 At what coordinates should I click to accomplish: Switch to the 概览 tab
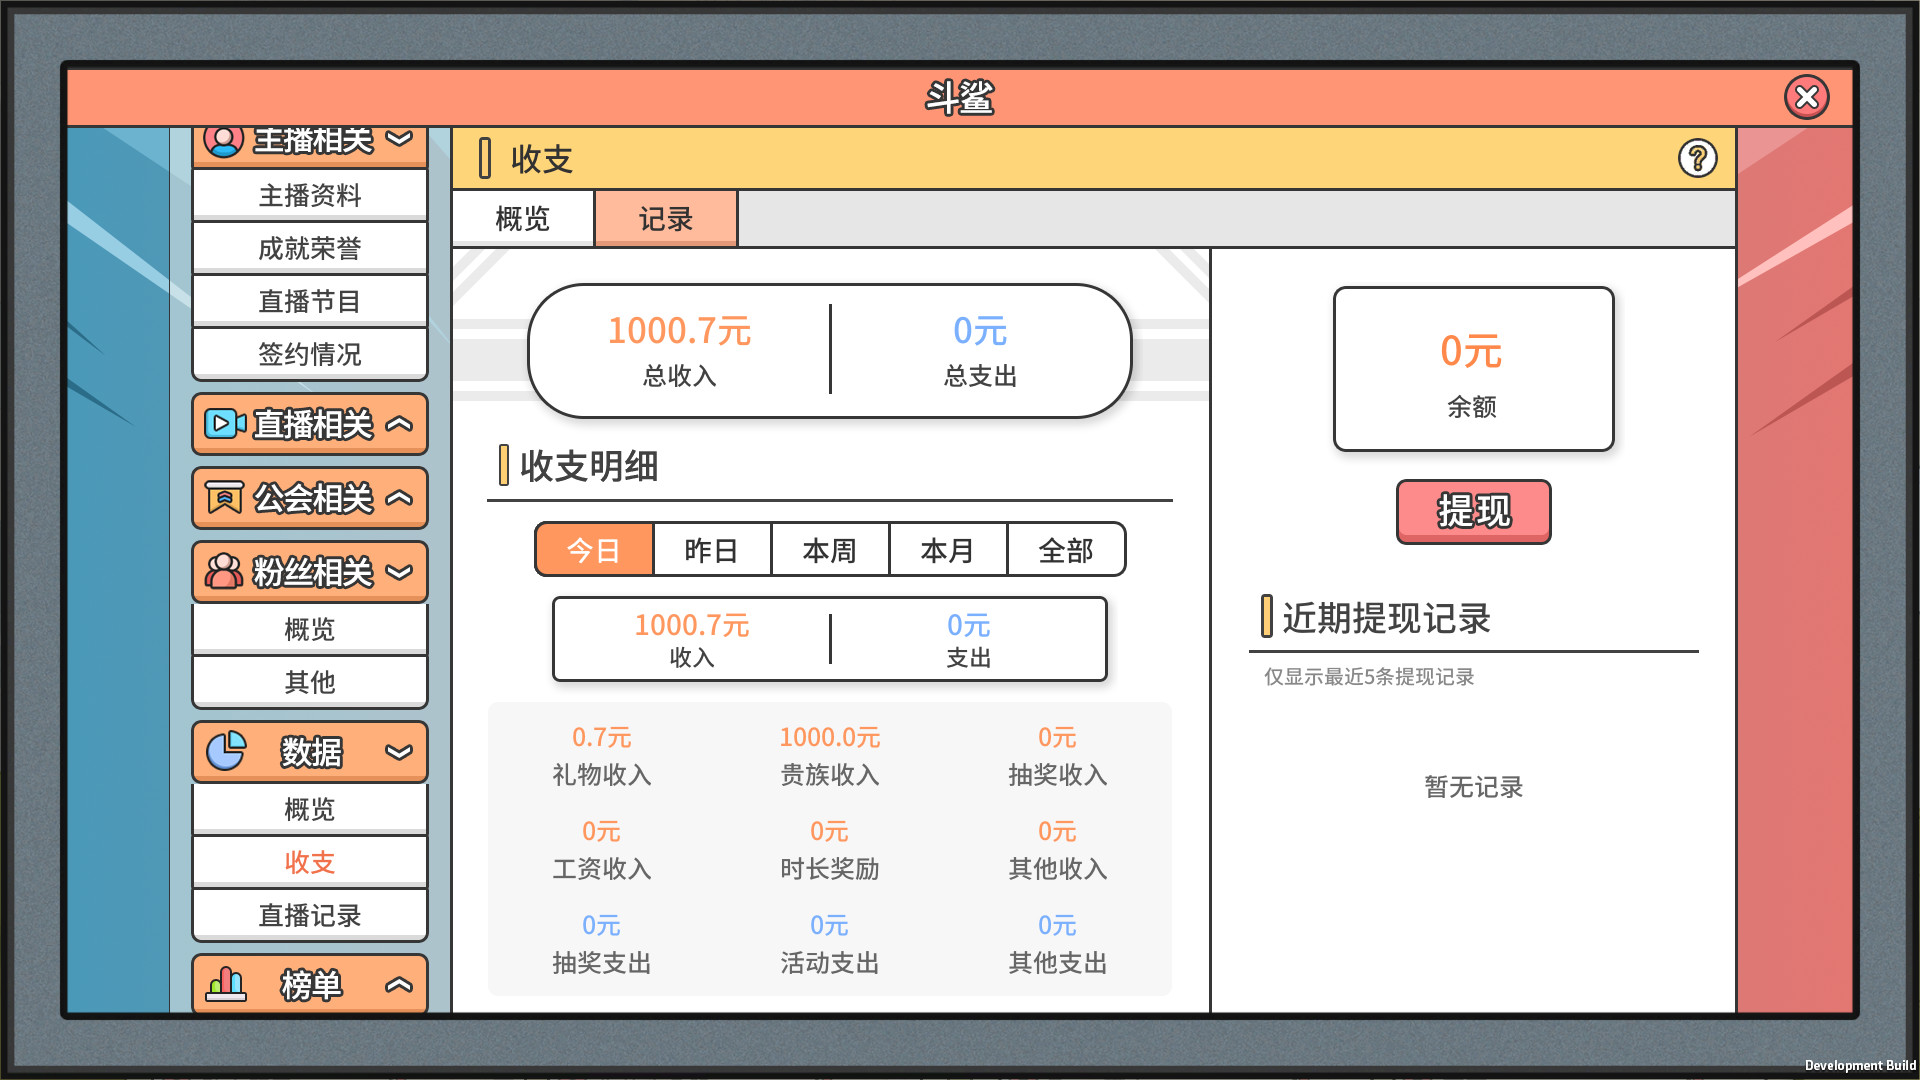[523, 218]
